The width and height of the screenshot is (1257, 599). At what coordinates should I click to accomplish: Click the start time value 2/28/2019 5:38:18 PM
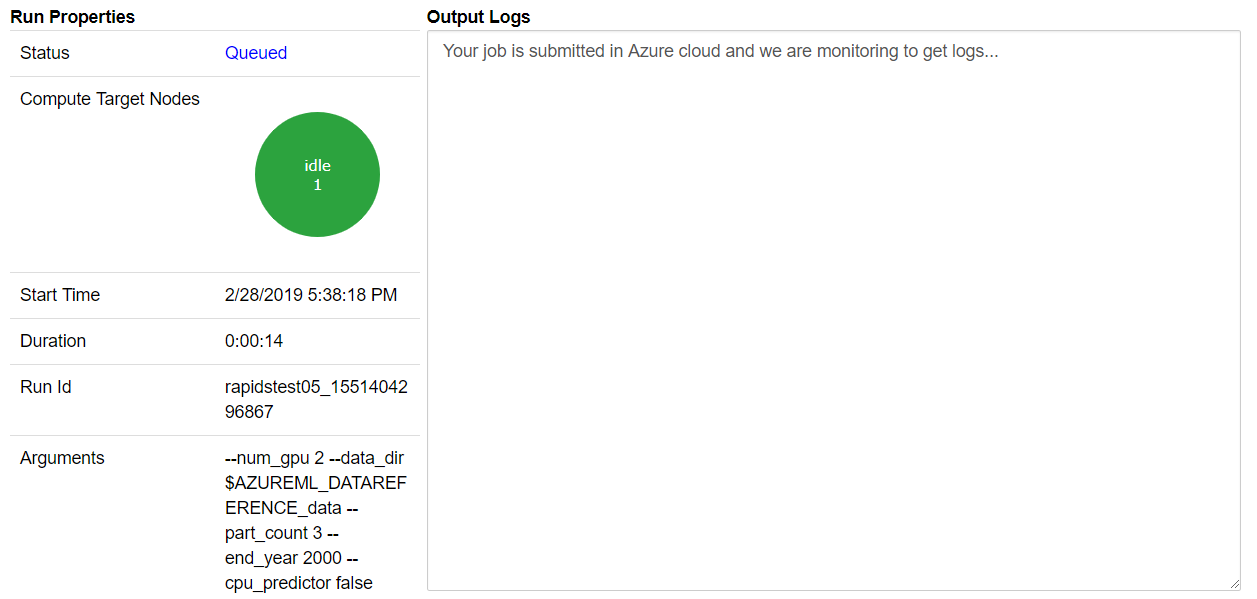pos(311,295)
